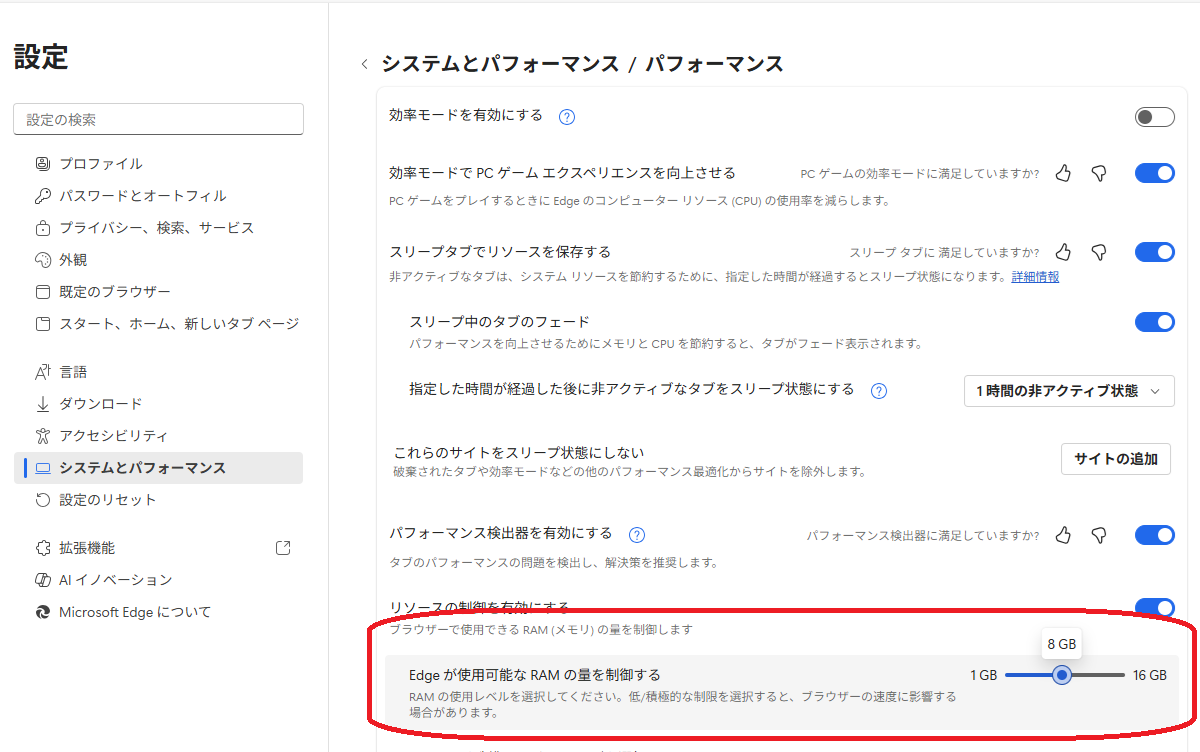1200x752 pixels.
Task: Click the RAM limit slider handle
Action: (1062, 675)
